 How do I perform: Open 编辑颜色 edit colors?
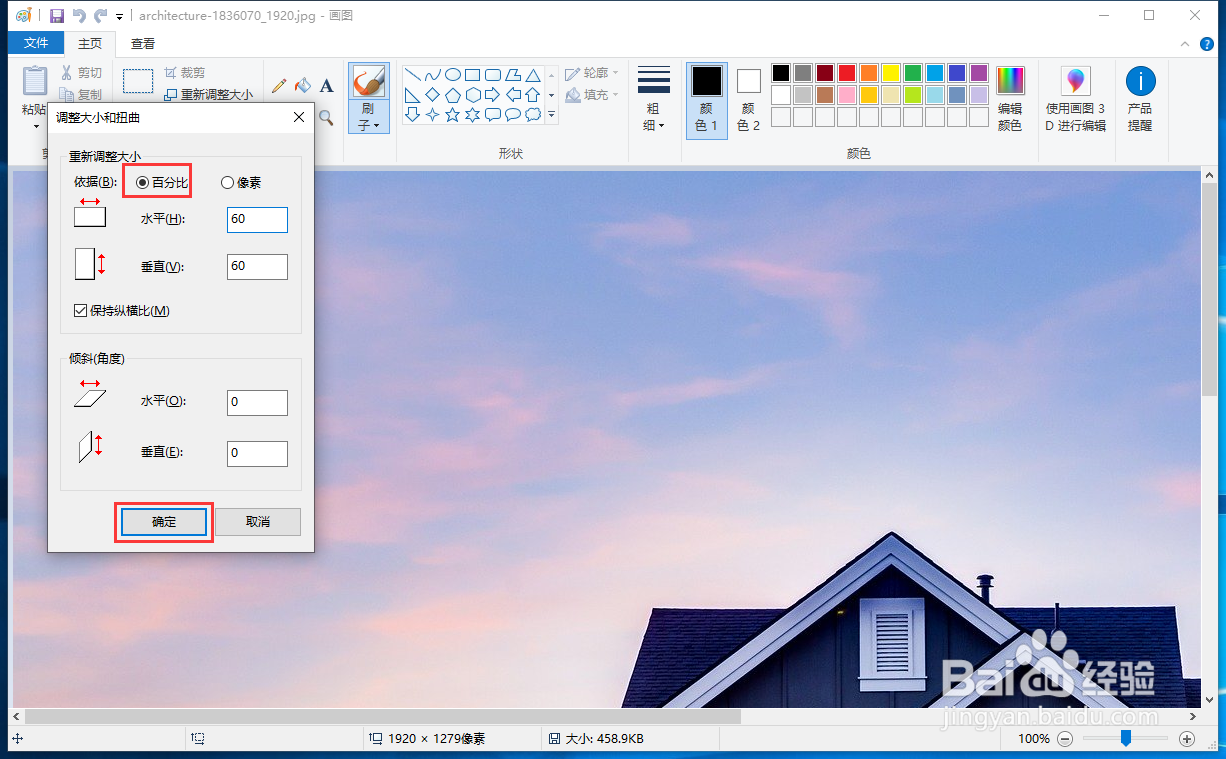tap(1010, 99)
